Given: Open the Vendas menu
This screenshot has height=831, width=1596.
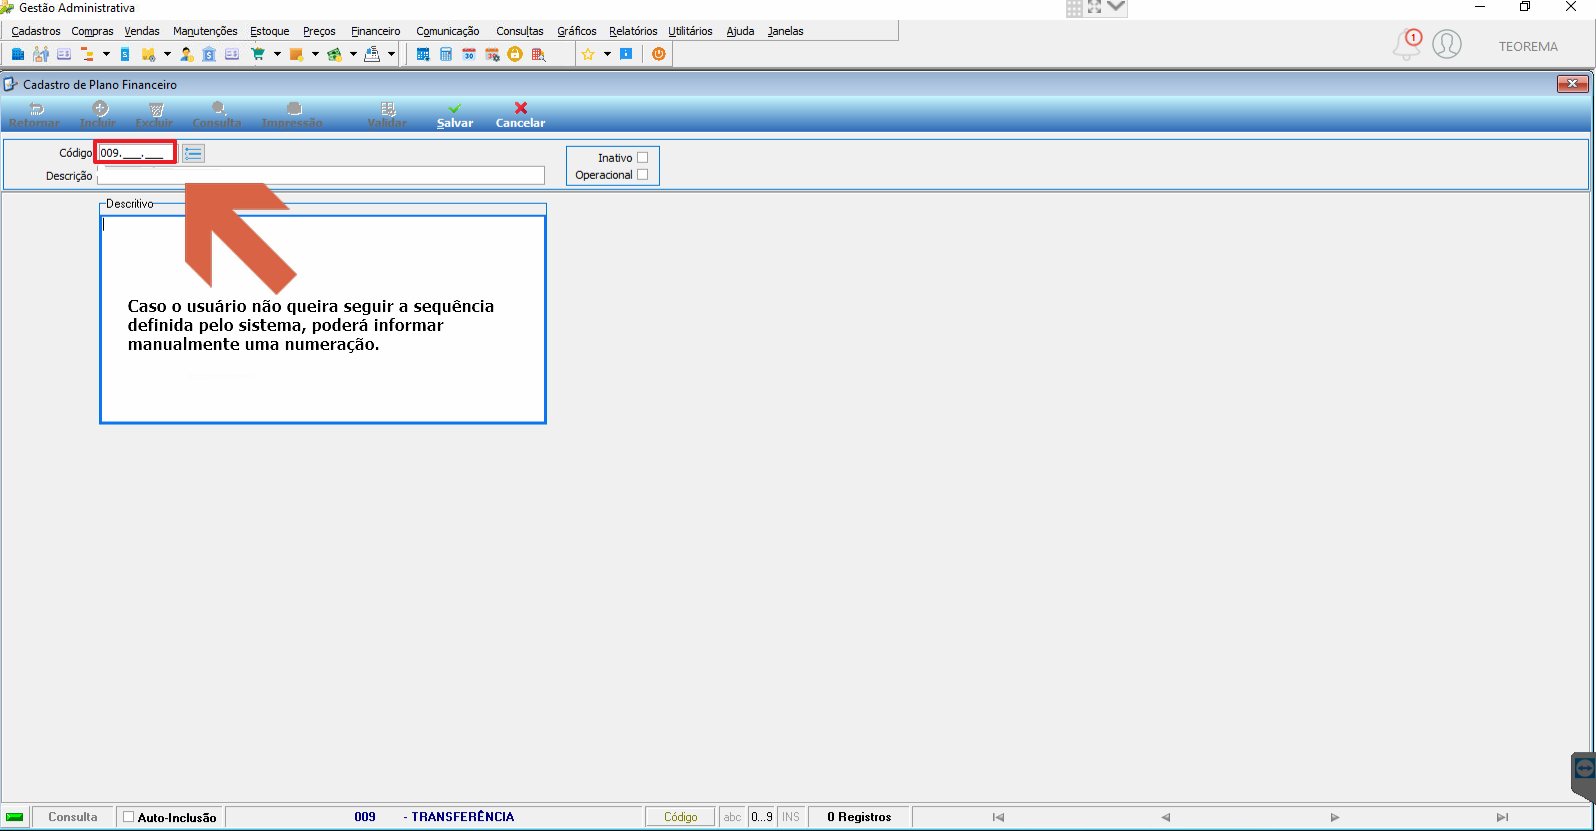Looking at the screenshot, I should tap(142, 31).
